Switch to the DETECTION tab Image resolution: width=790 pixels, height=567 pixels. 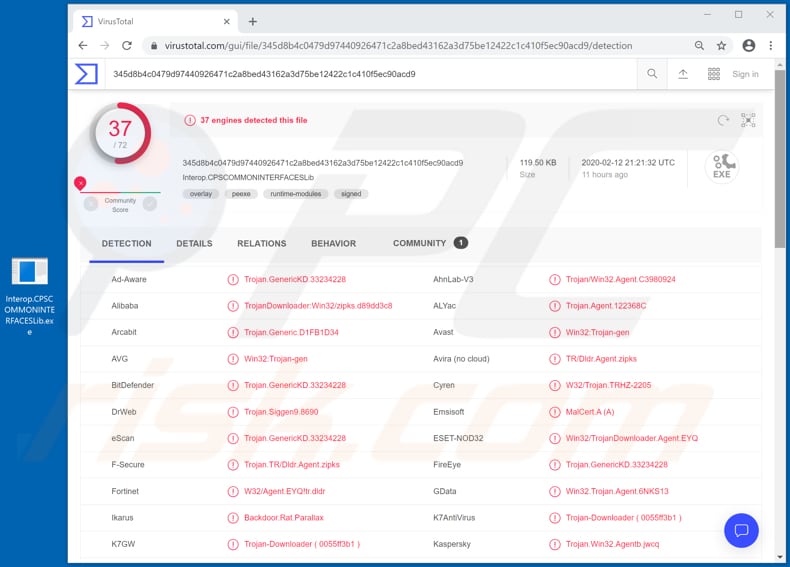click(126, 243)
